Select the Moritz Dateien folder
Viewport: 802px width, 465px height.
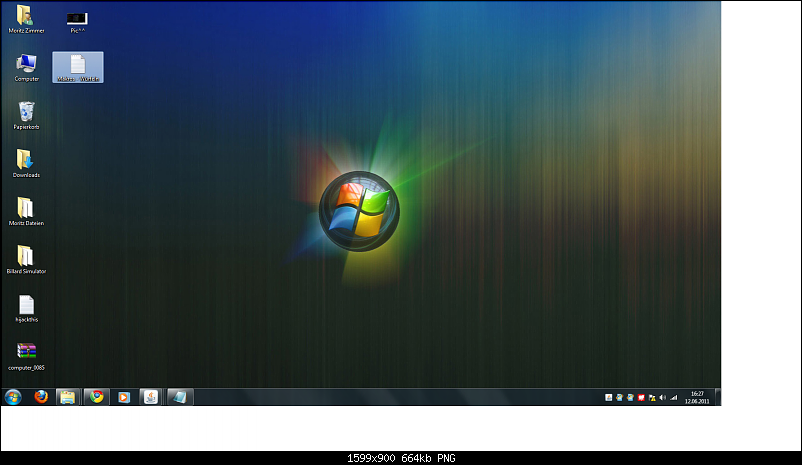[x=26, y=212]
